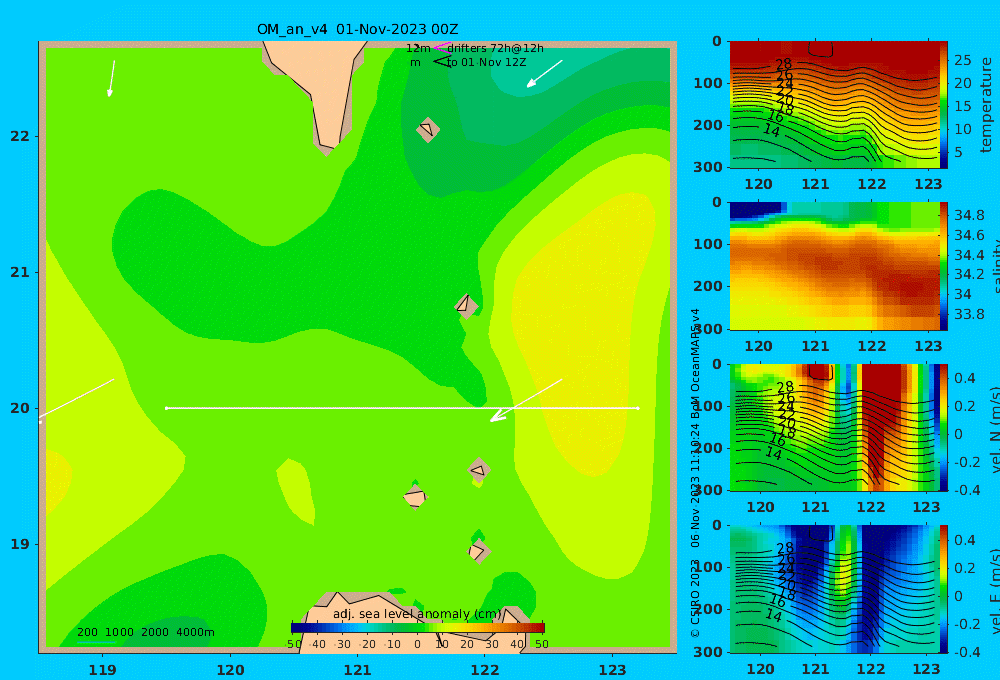1000x680 pixels.
Task: Click the white transect line along latitude 20
Action: 402,408
